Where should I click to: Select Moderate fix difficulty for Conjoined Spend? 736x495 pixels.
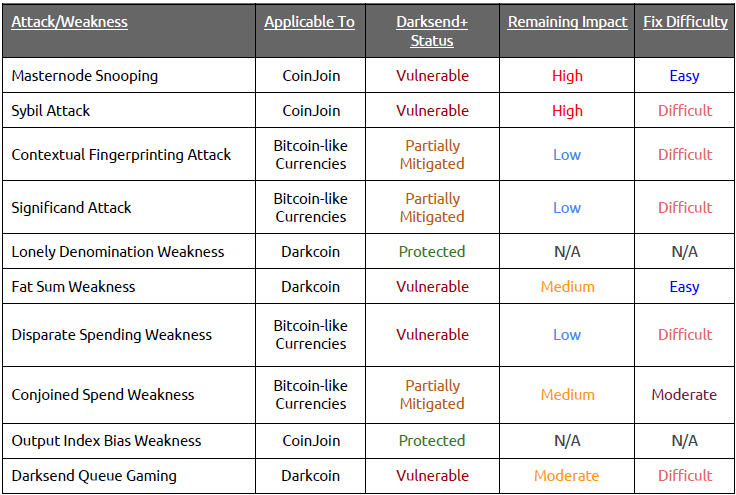[684, 395]
